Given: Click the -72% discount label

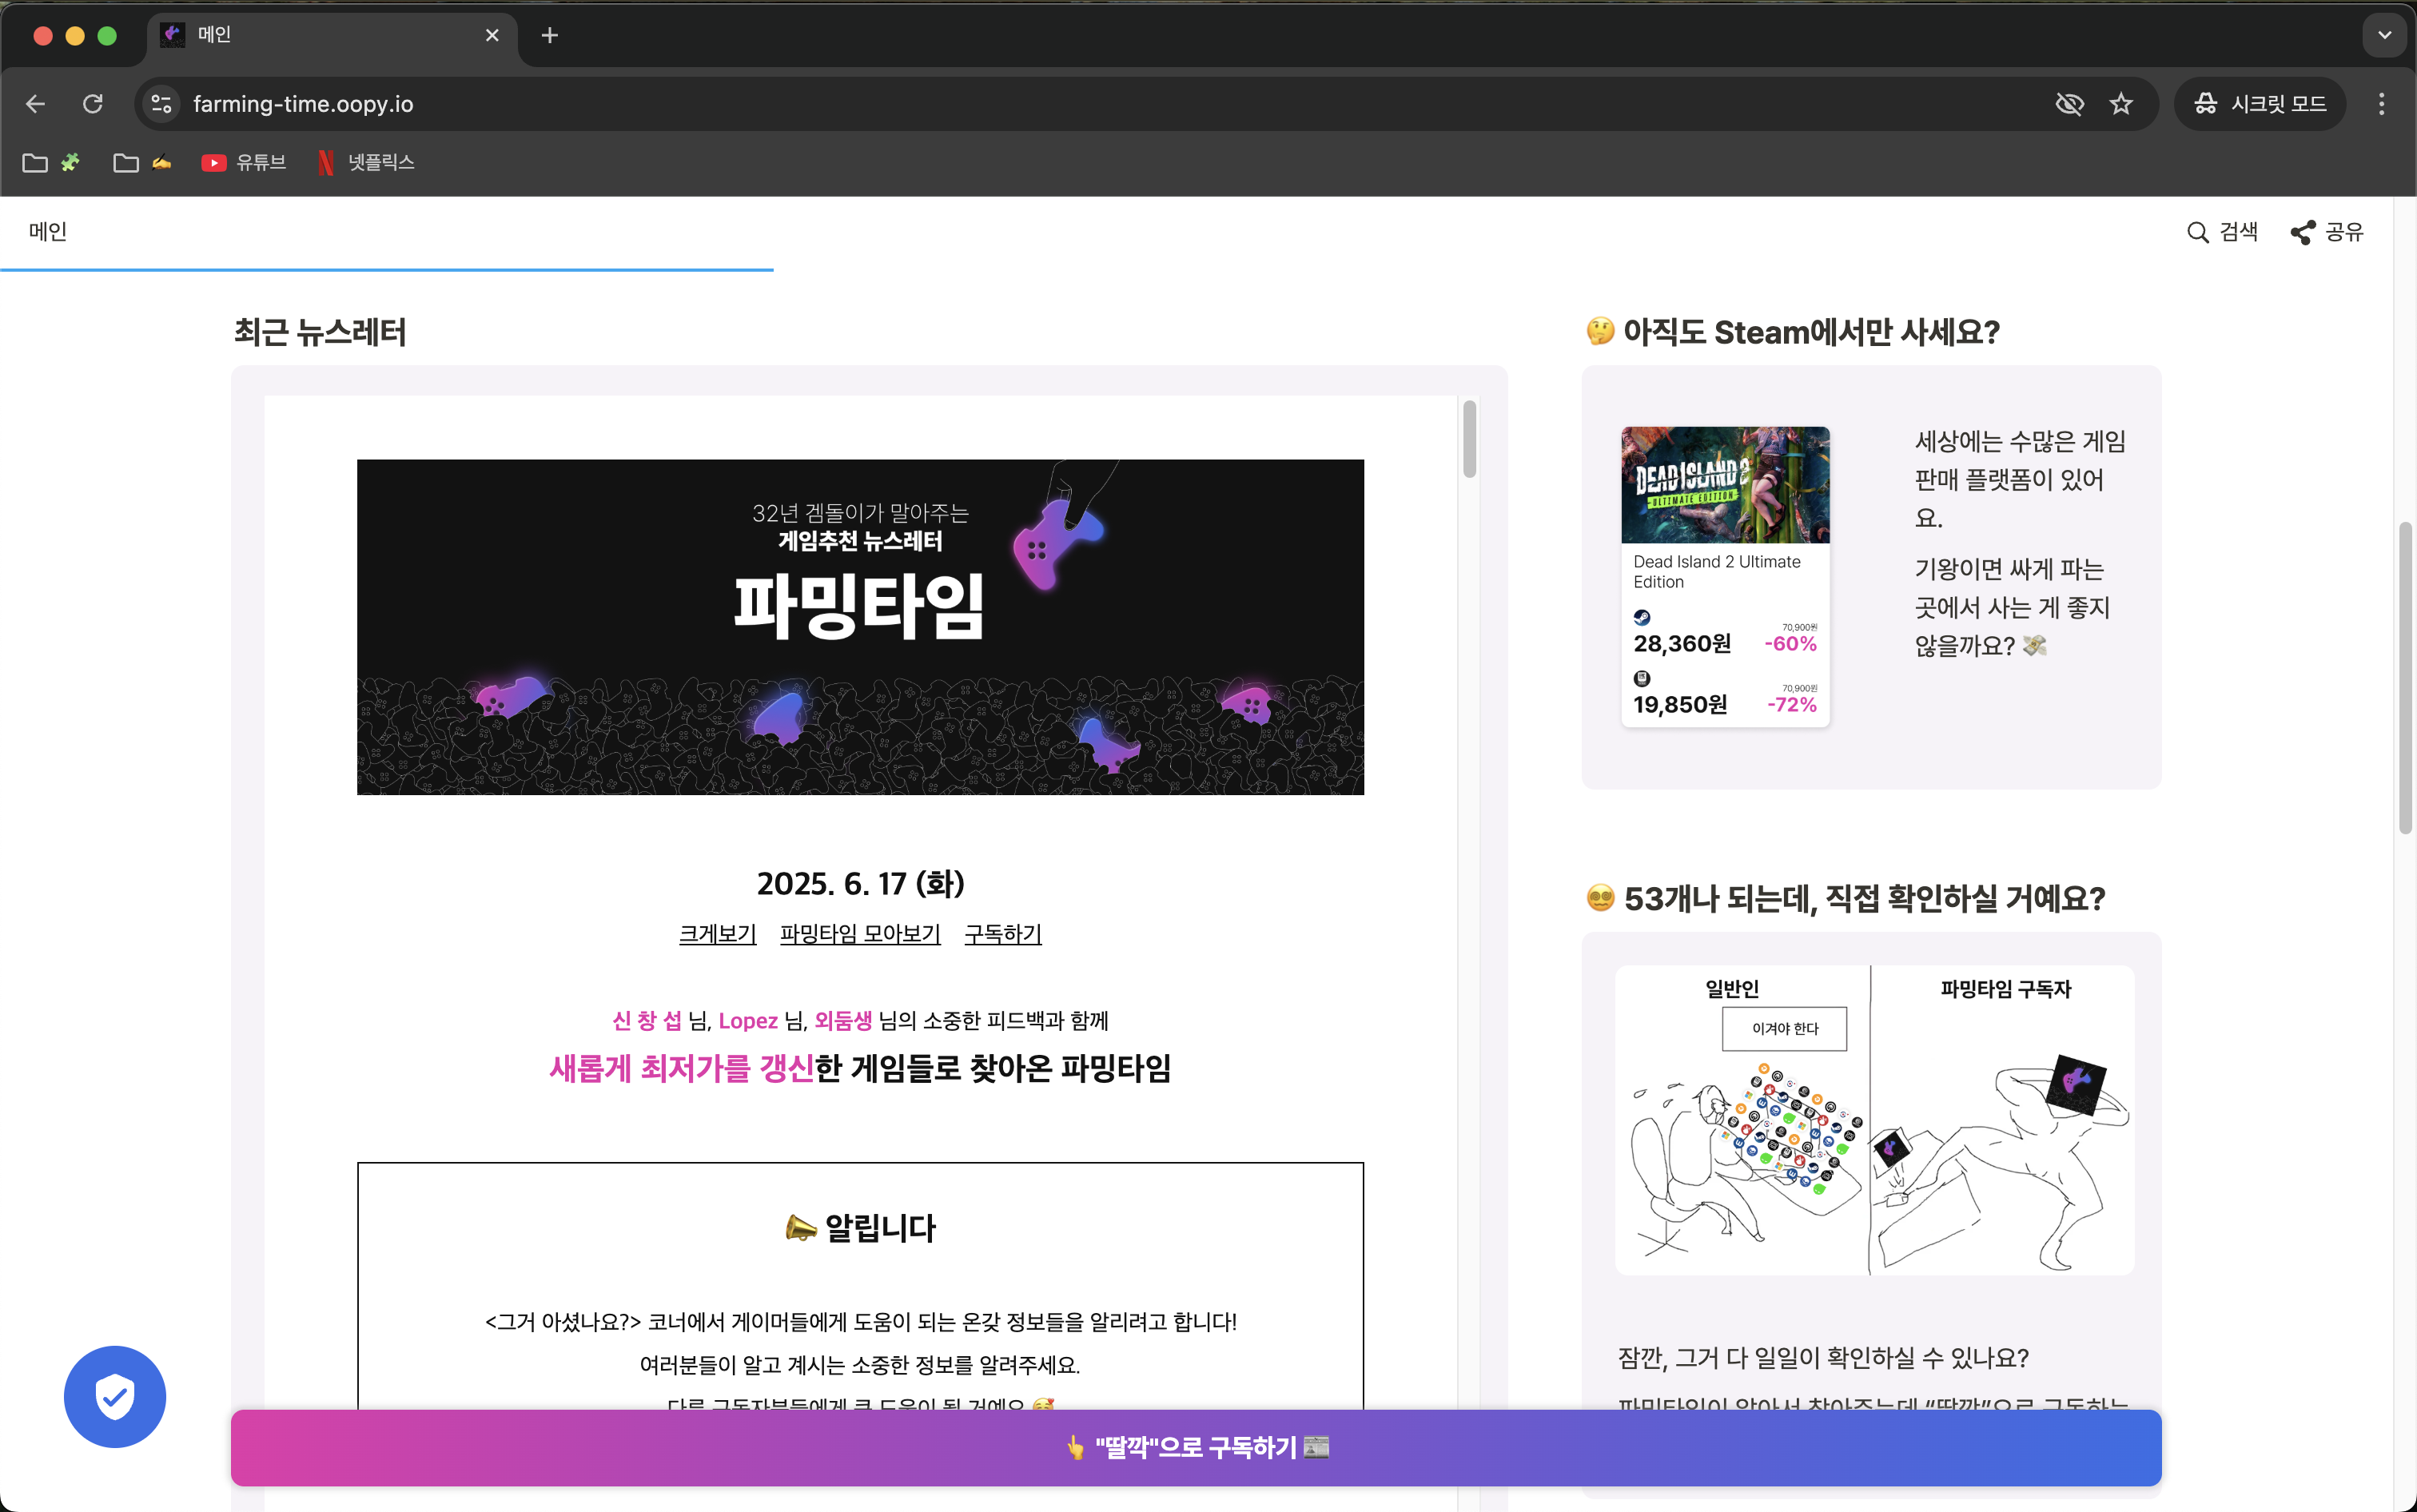Looking at the screenshot, I should pyautogui.click(x=1791, y=704).
